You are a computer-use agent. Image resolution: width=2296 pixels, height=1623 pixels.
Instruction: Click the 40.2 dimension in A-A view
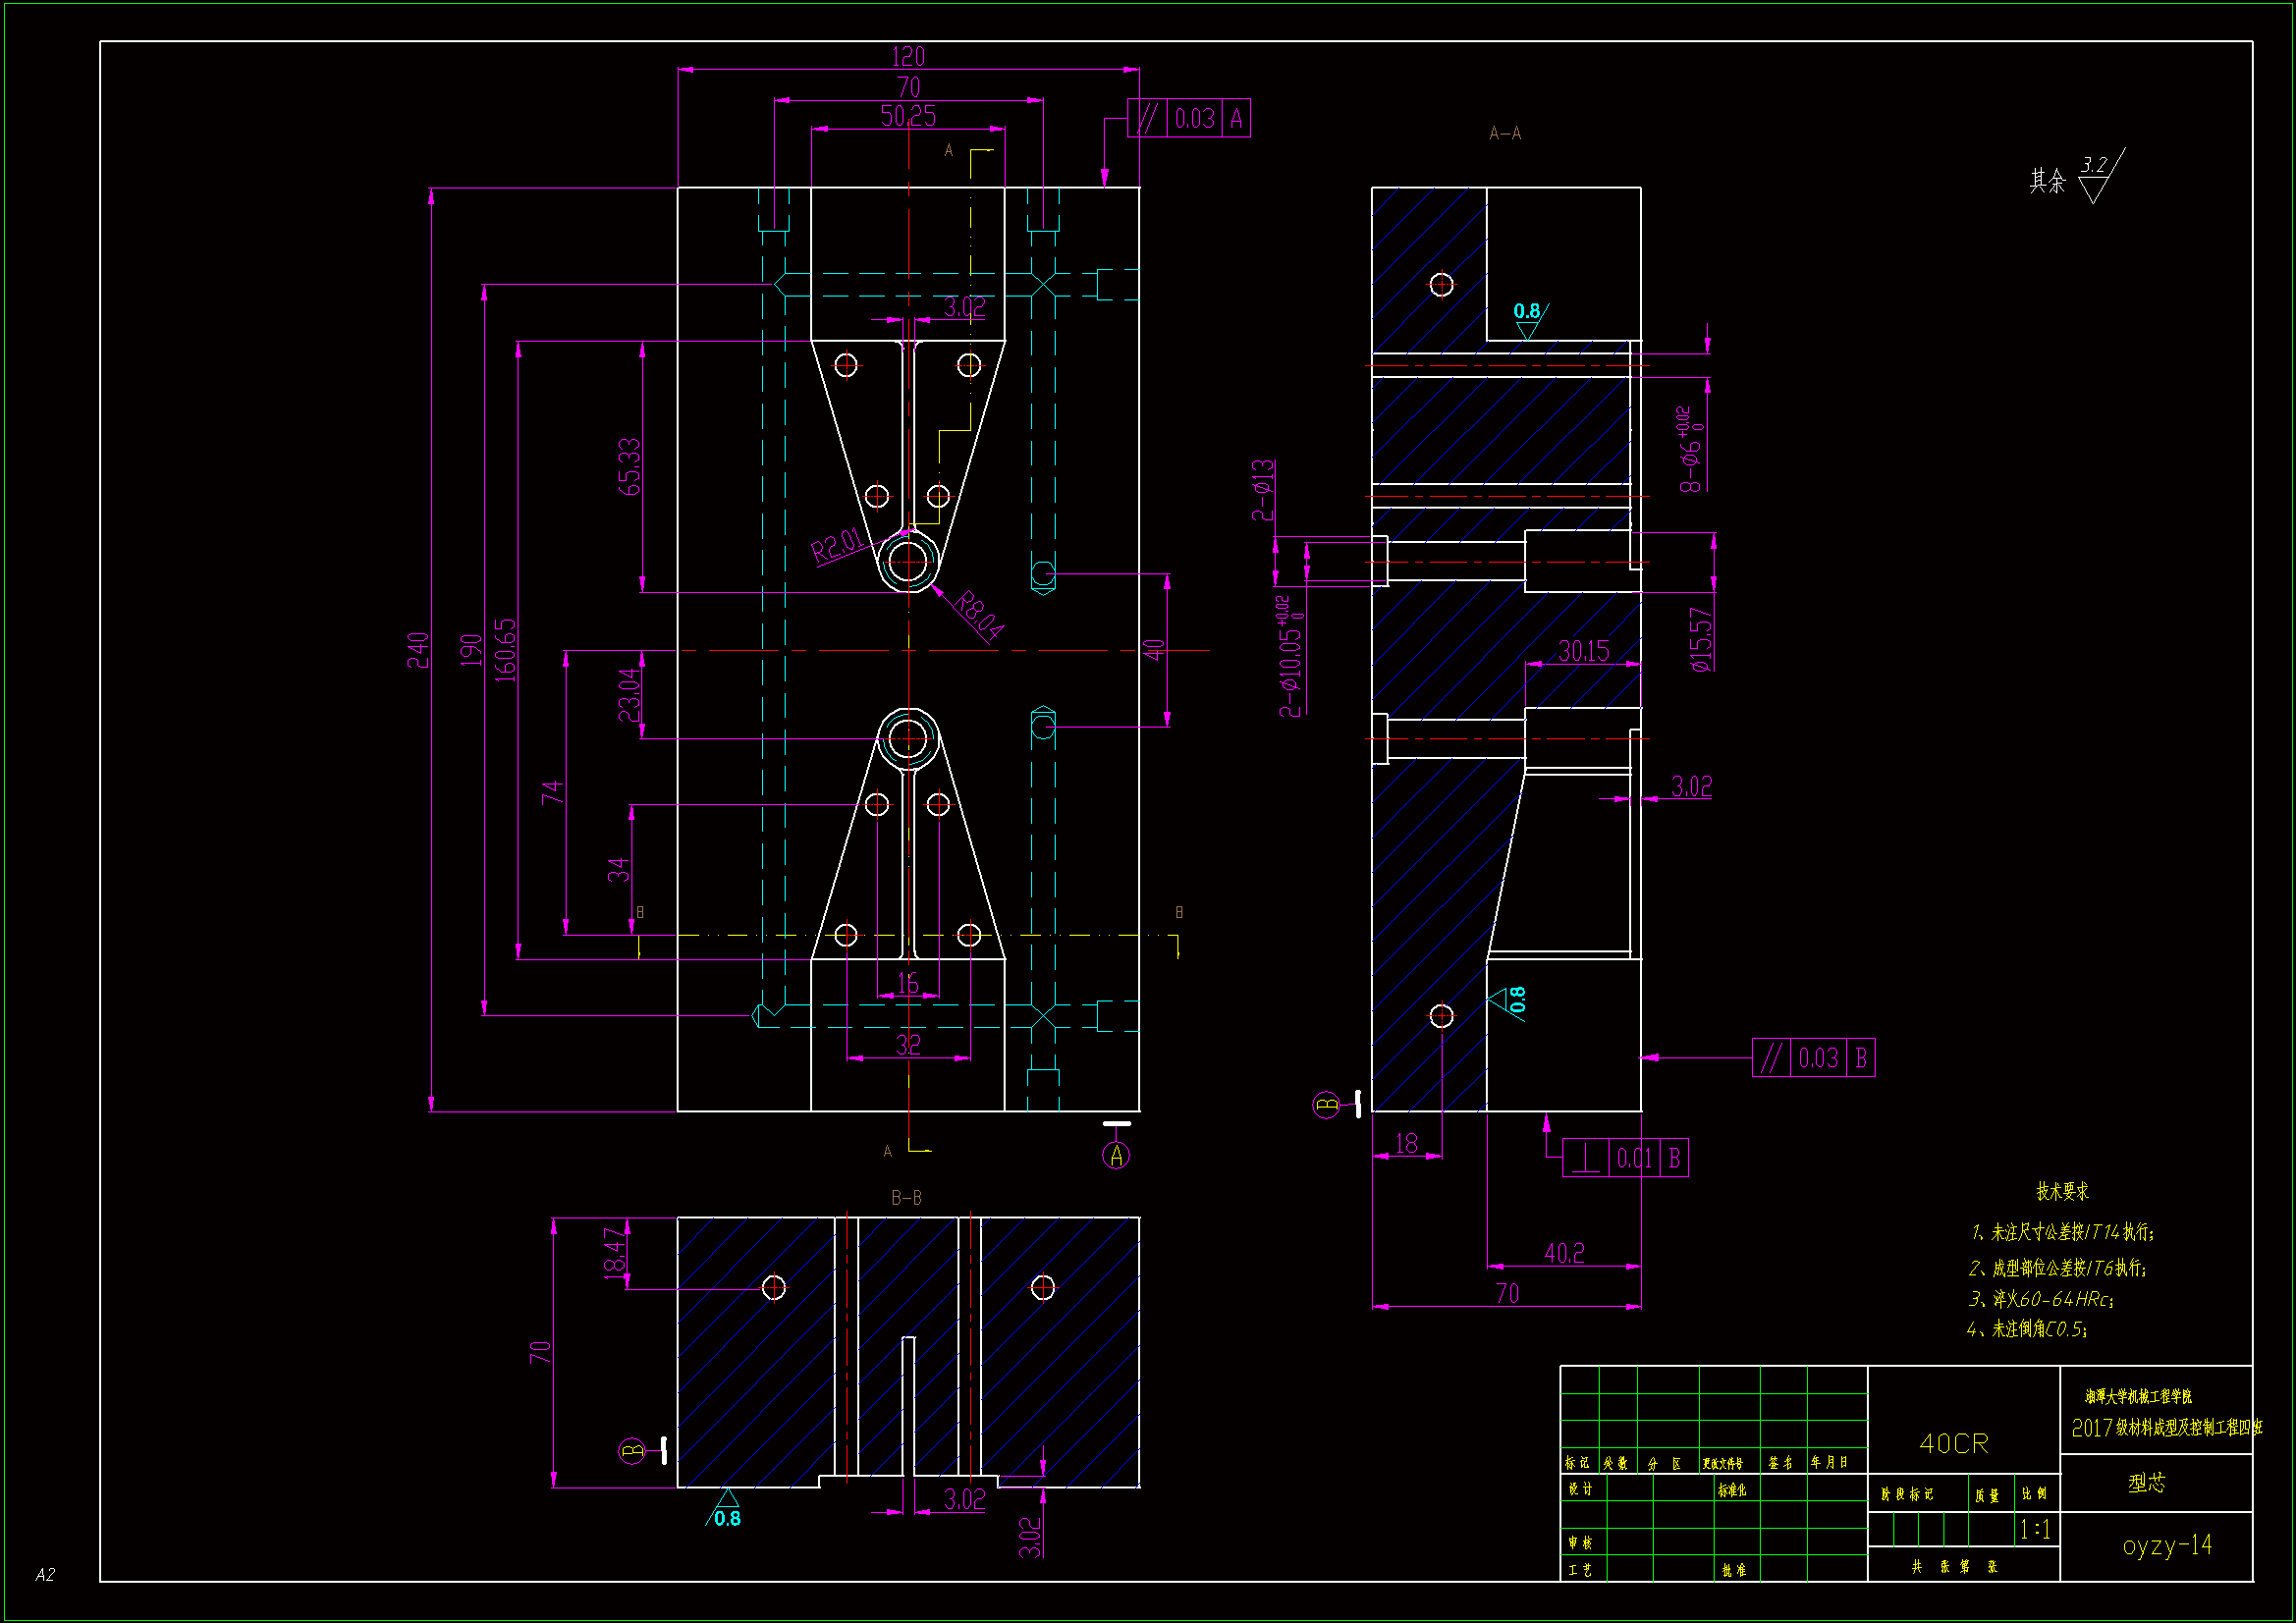point(1564,1254)
